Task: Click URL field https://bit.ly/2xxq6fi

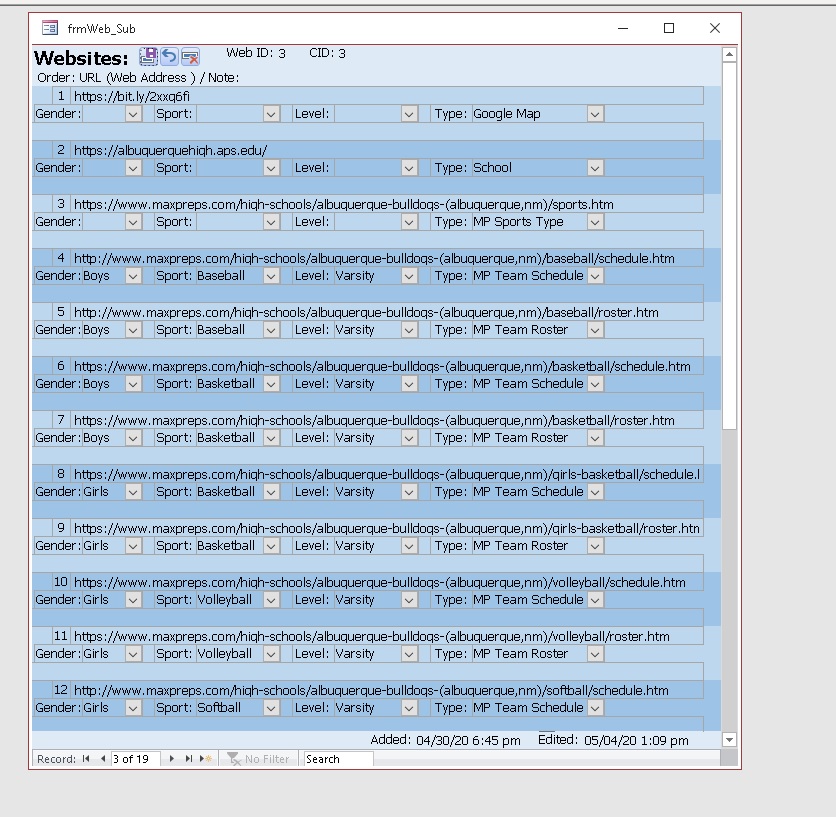Action: (x=388, y=96)
